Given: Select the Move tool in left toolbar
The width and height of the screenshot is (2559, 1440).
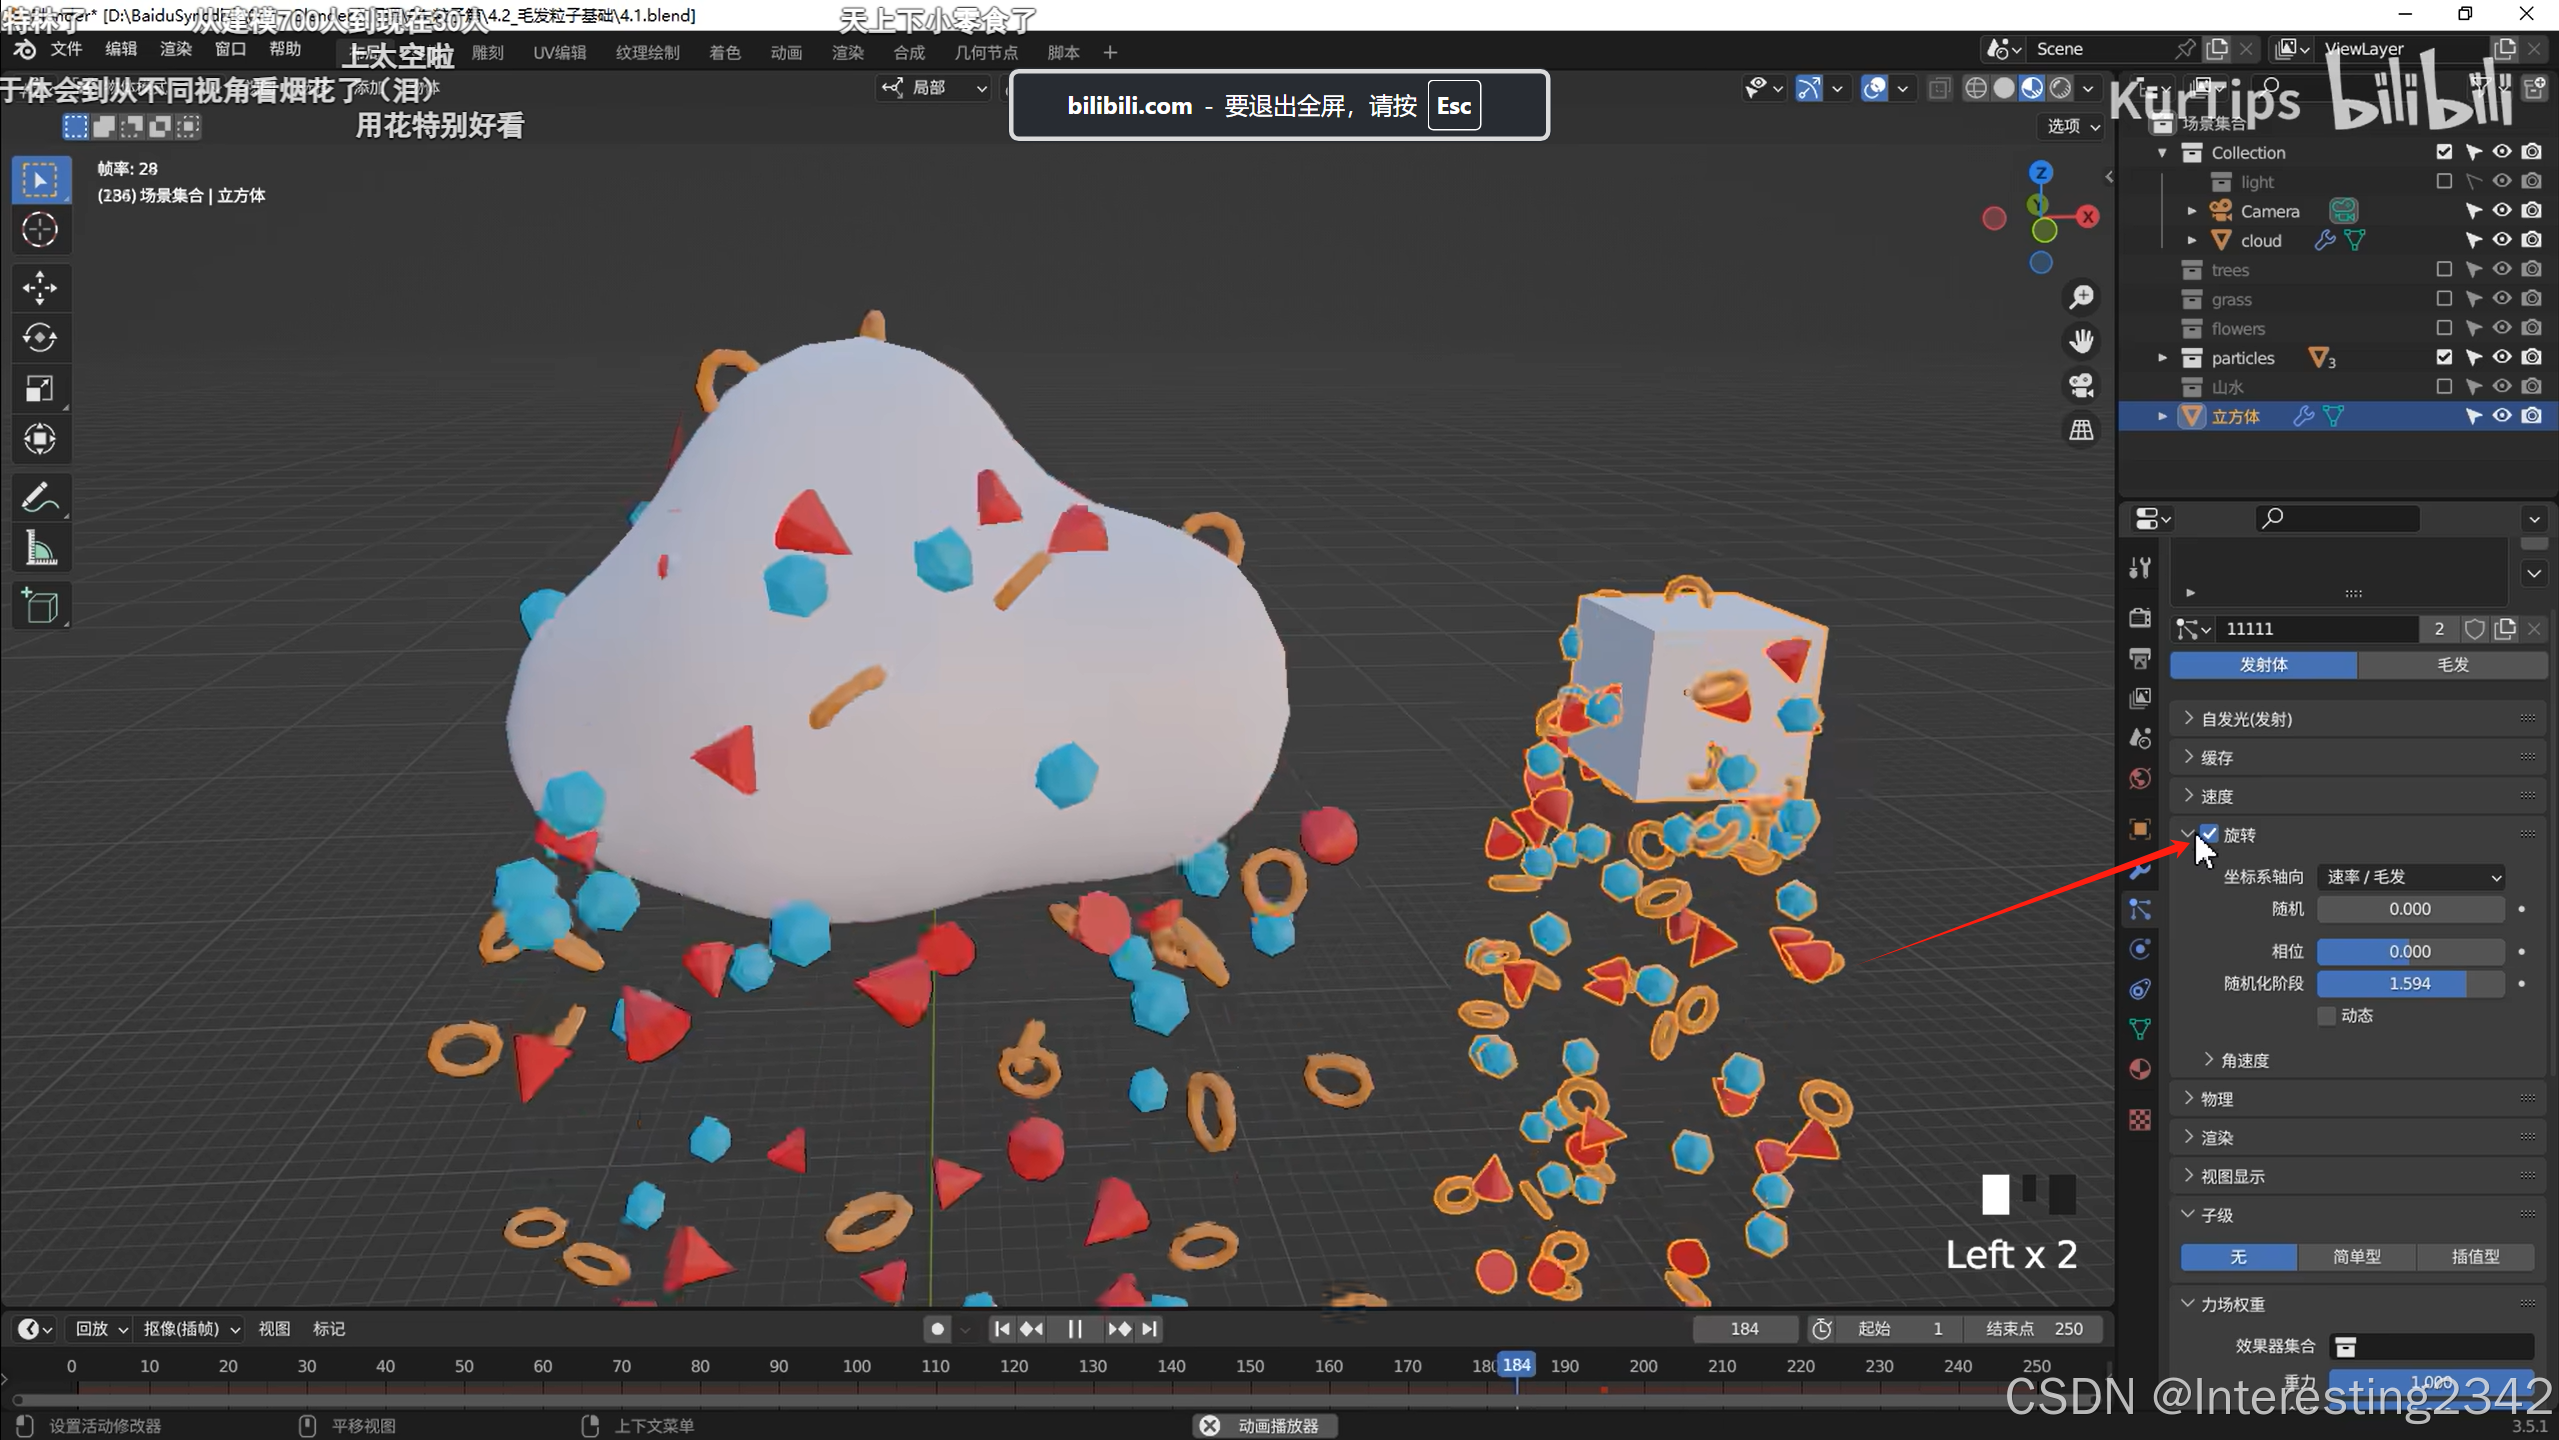Looking at the screenshot, I should click(40, 288).
